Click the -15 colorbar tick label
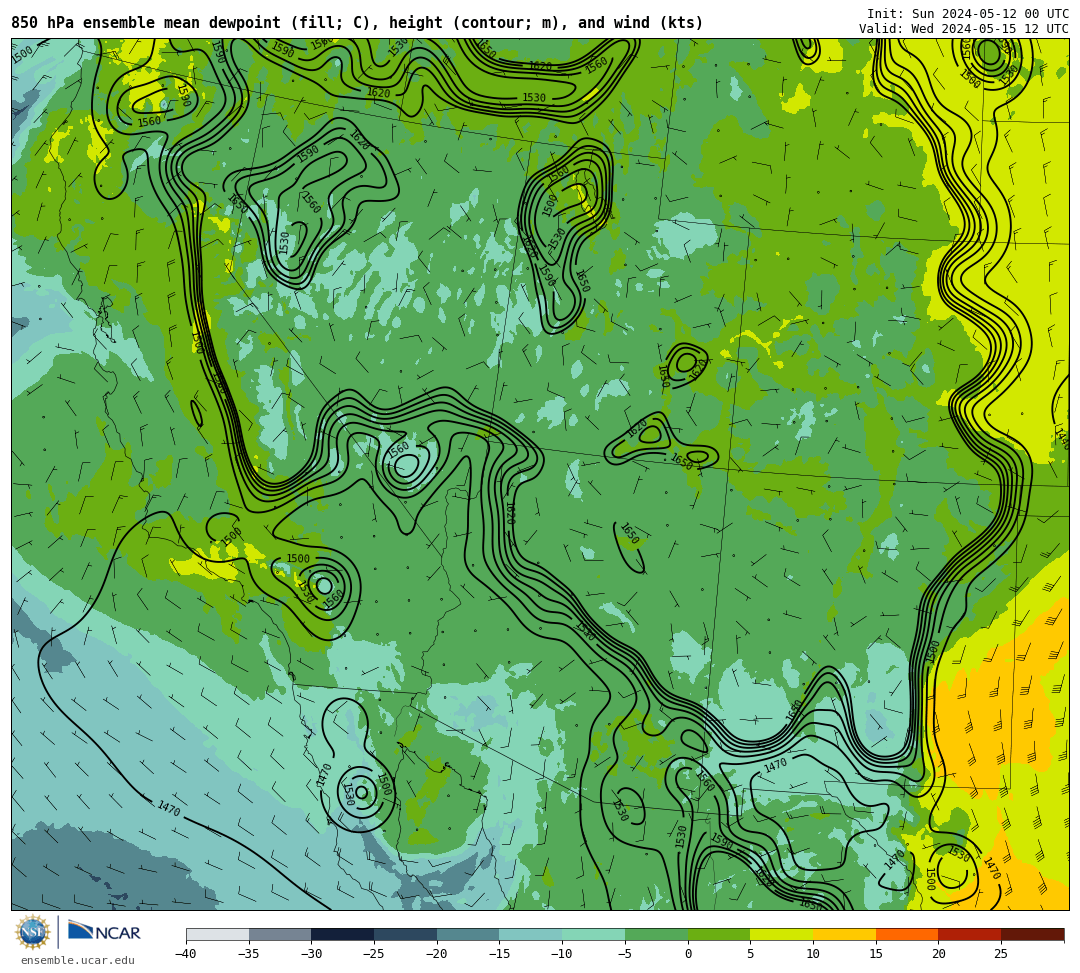This screenshot has height=973, width=1080. (499, 954)
